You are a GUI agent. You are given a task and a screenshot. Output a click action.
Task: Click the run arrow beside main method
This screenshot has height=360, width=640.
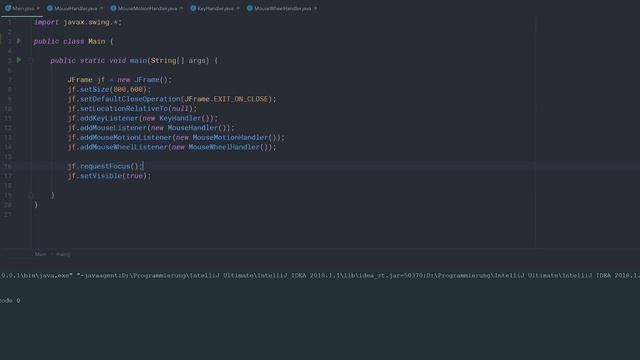(x=19, y=60)
